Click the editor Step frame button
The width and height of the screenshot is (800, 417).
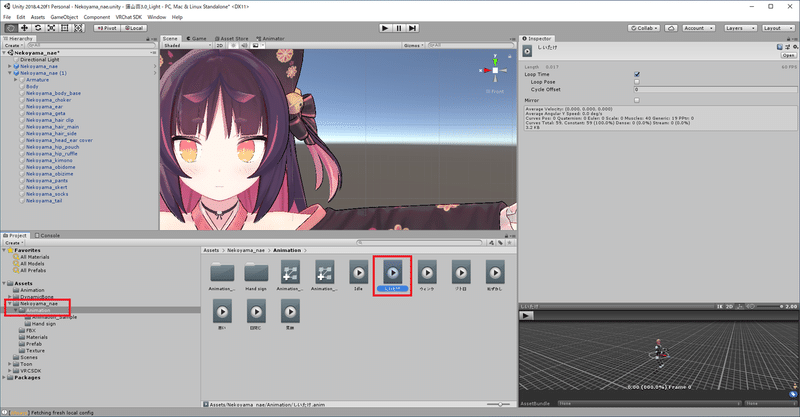point(413,28)
